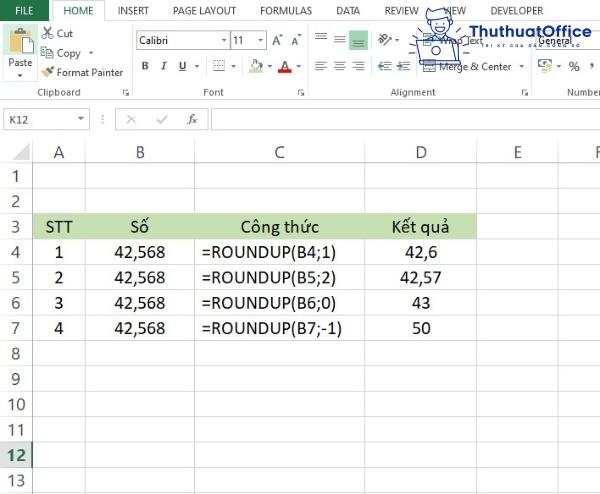Align text right
The image size is (600, 494).
pyautogui.click(x=358, y=66)
